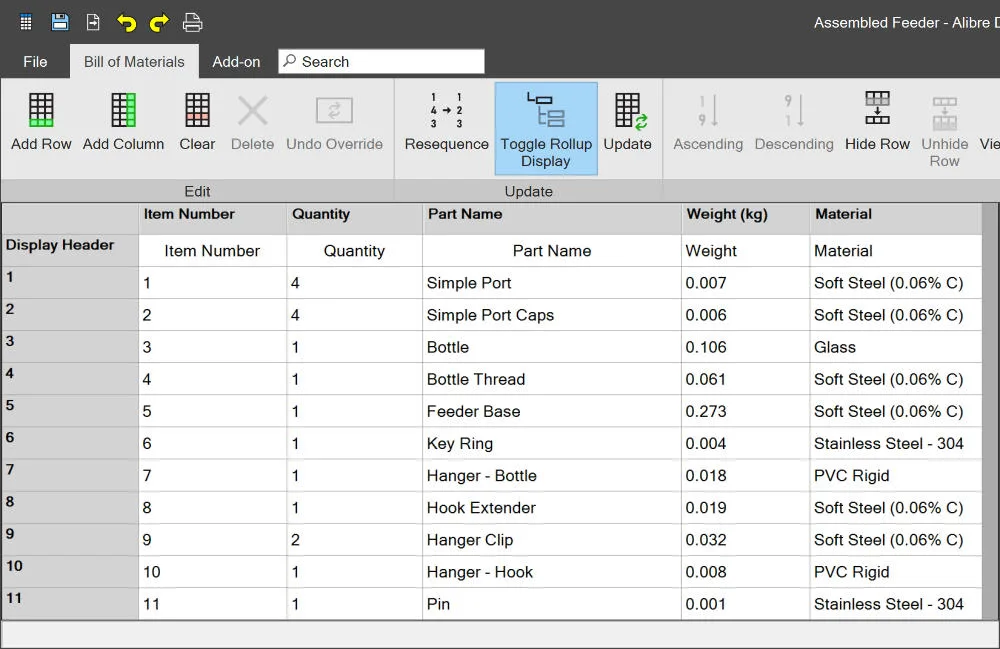Click the Simple Port part name cell

(x=552, y=283)
